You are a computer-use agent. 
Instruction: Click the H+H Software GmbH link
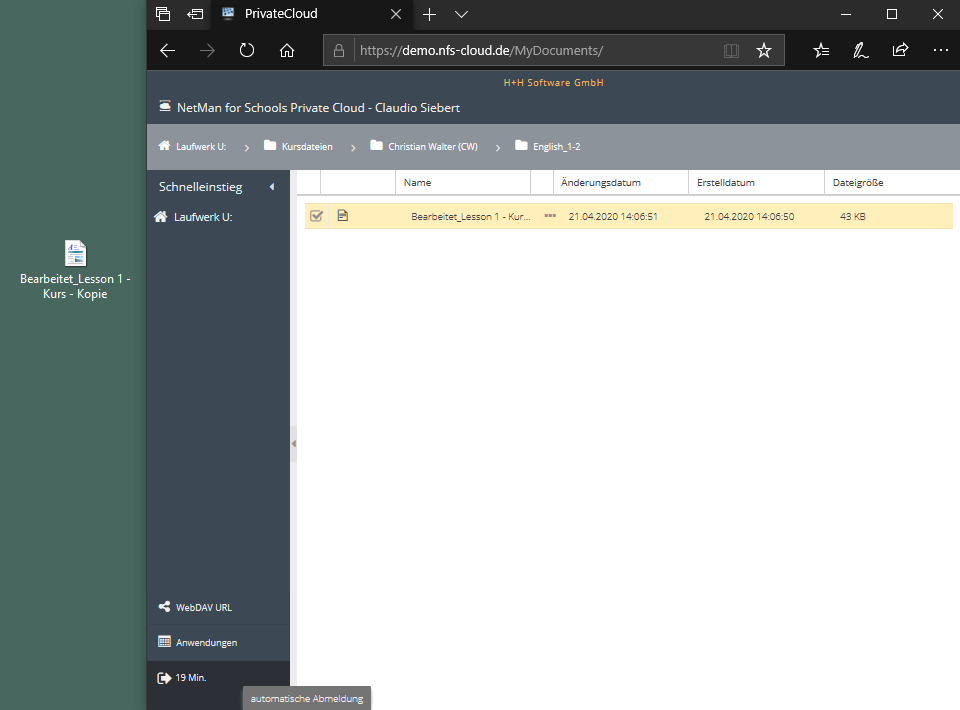point(553,82)
